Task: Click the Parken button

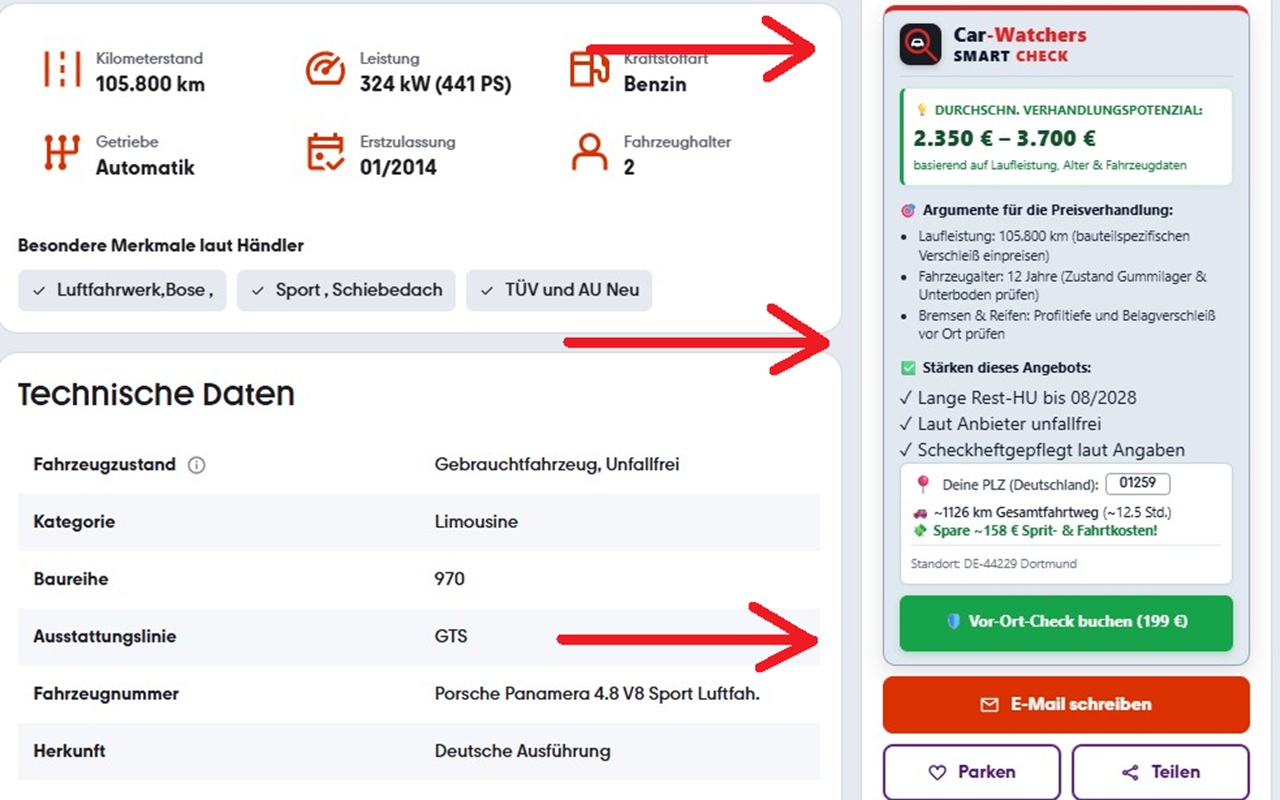Action: [x=972, y=772]
